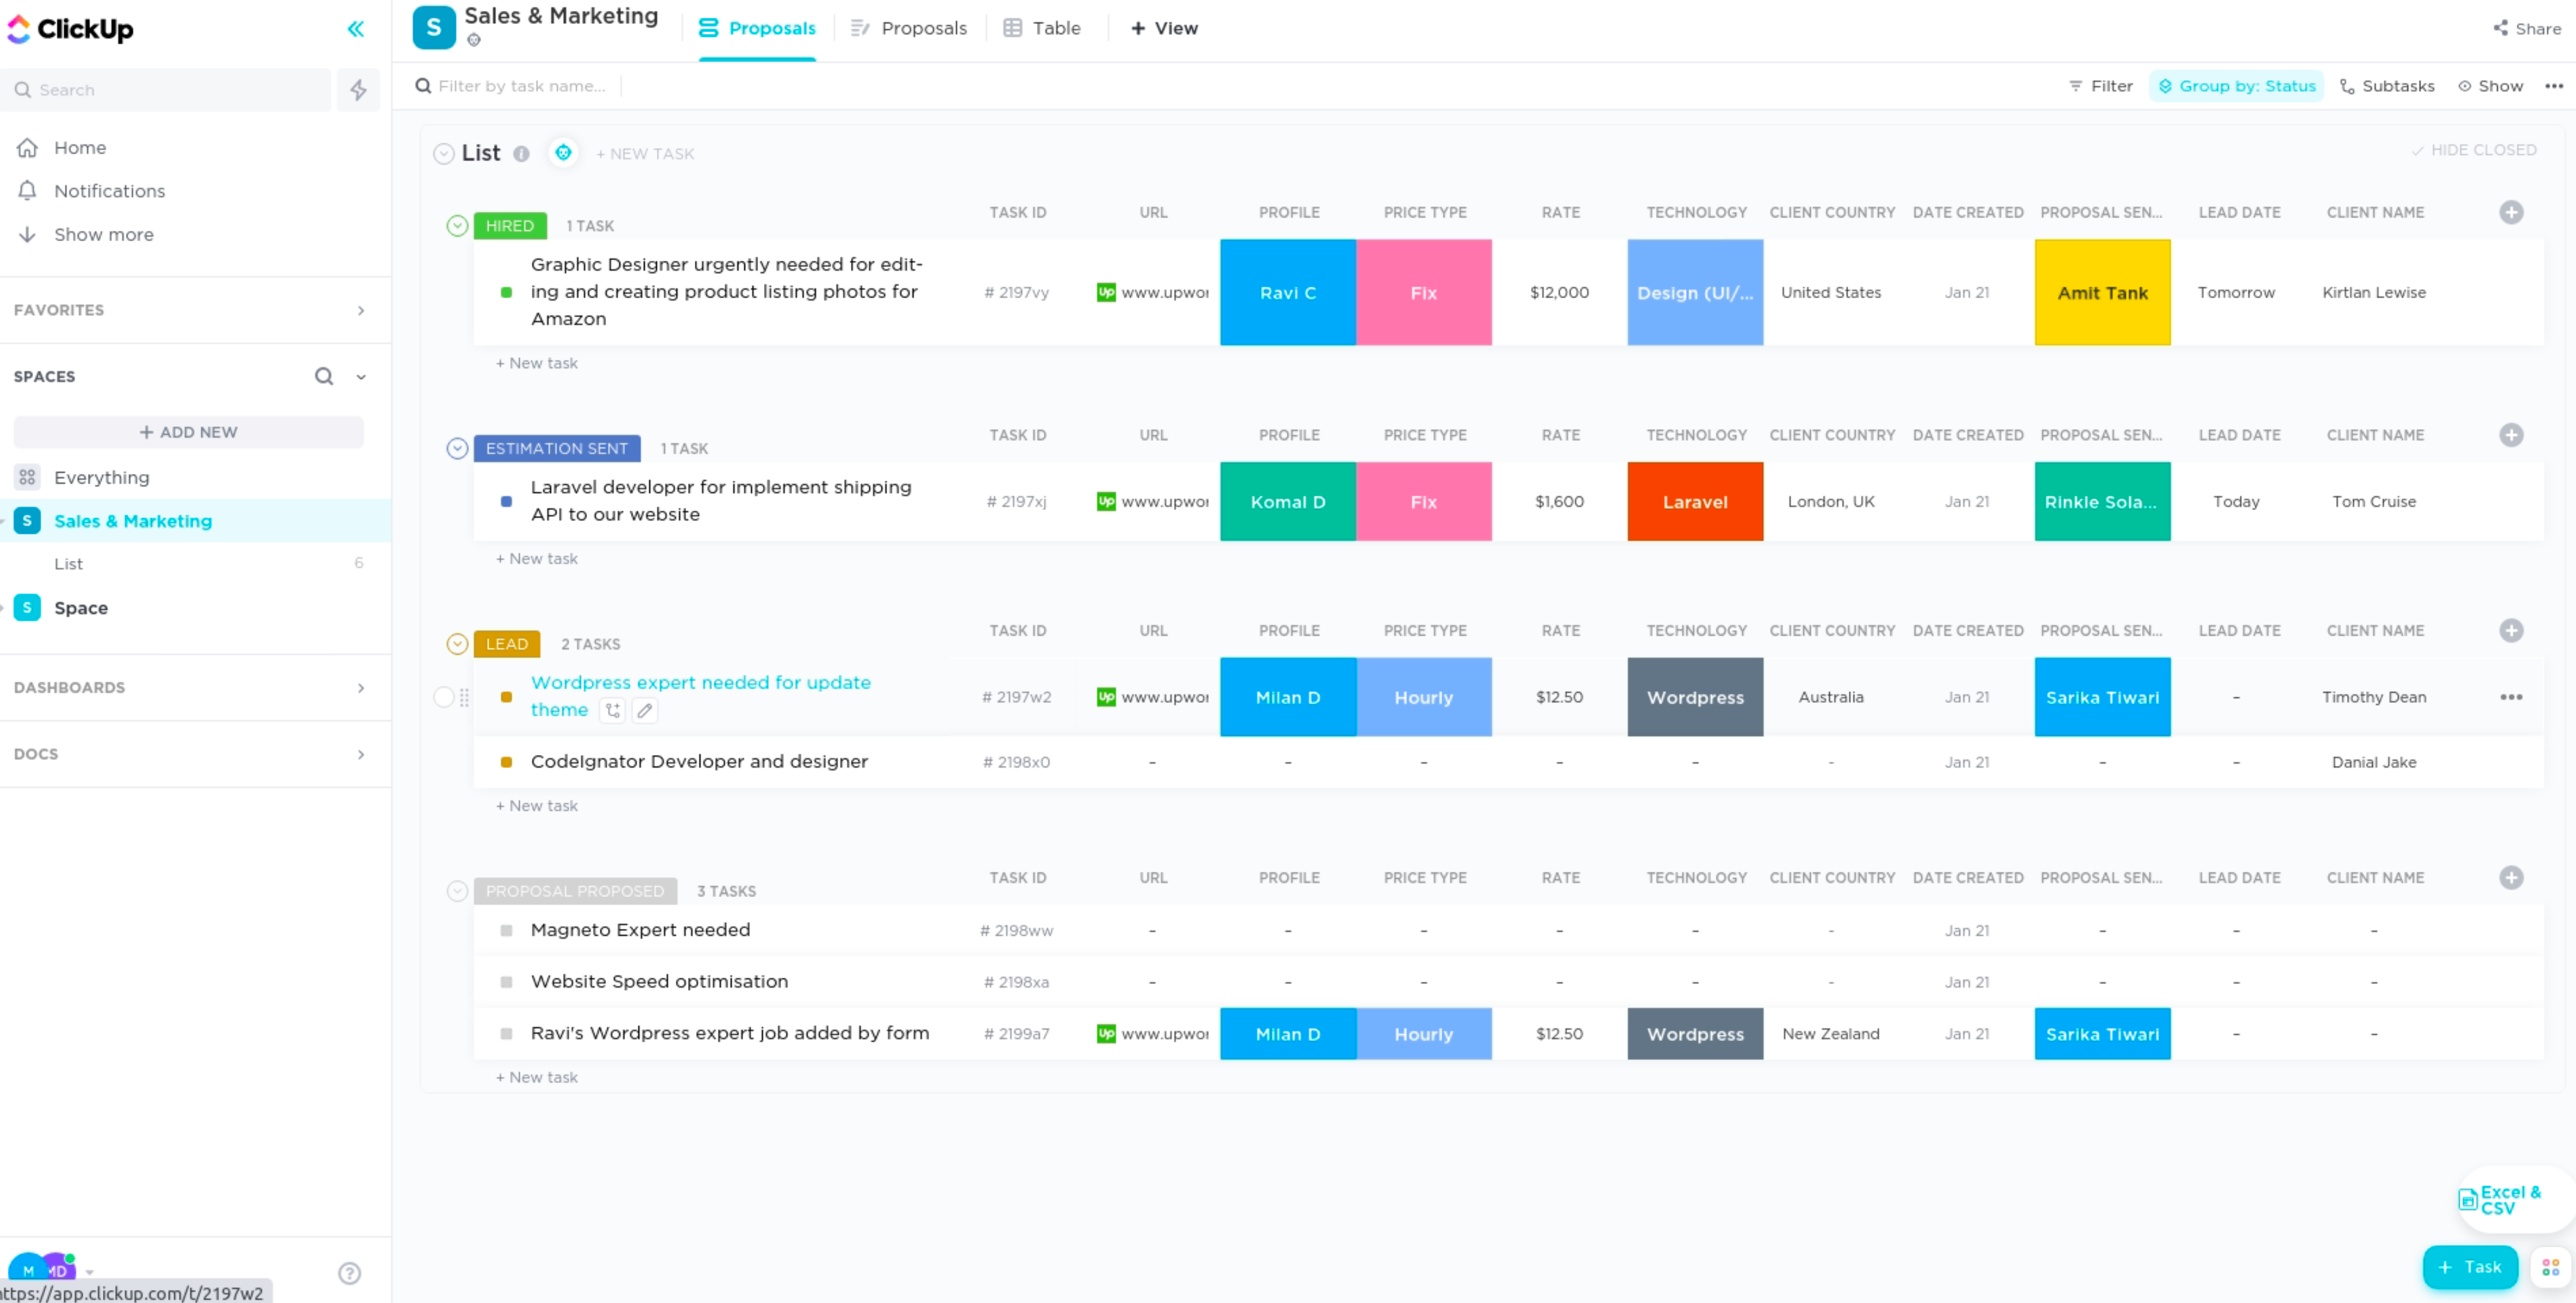Select the checkbox circle on Wordpress expert task
Screen dimensions: 2576x1303
(x=444, y=697)
